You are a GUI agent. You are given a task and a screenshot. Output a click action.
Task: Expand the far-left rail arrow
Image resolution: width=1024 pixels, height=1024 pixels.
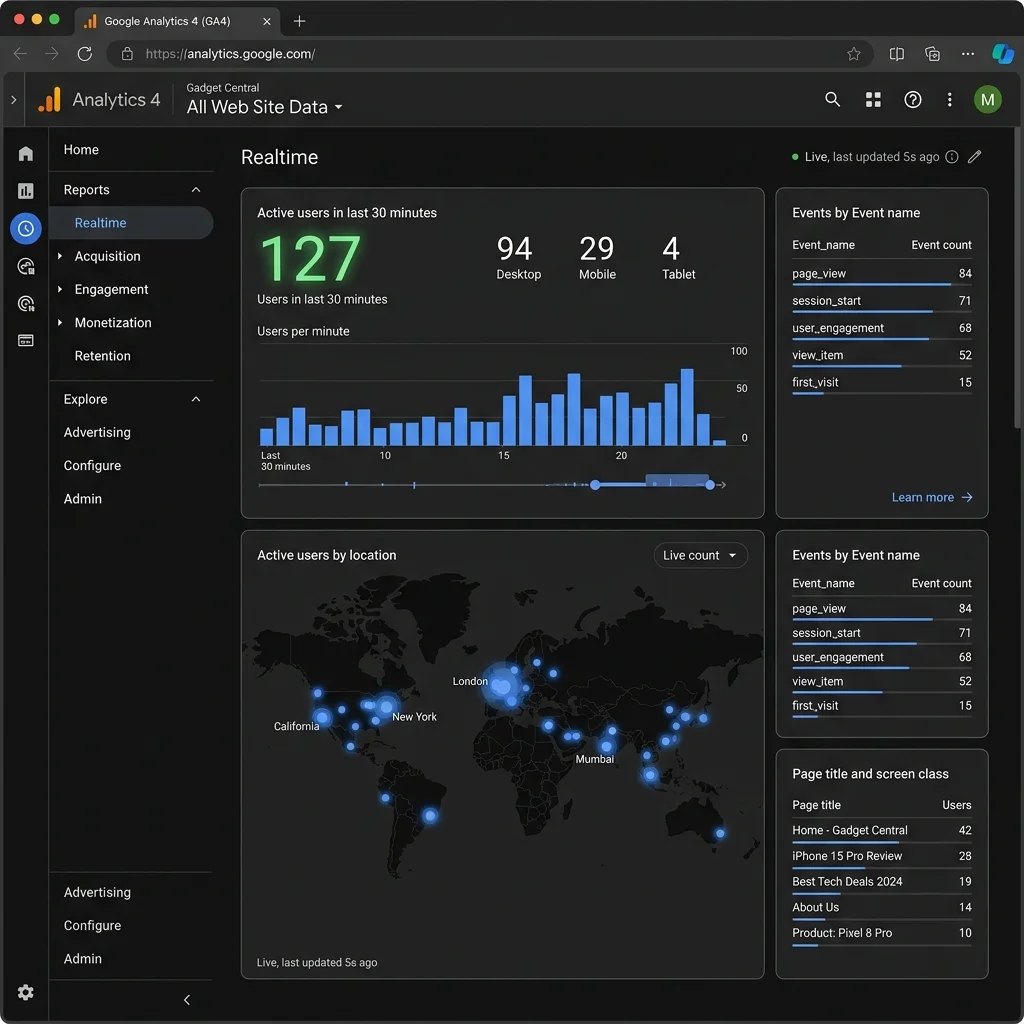(x=13, y=99)
